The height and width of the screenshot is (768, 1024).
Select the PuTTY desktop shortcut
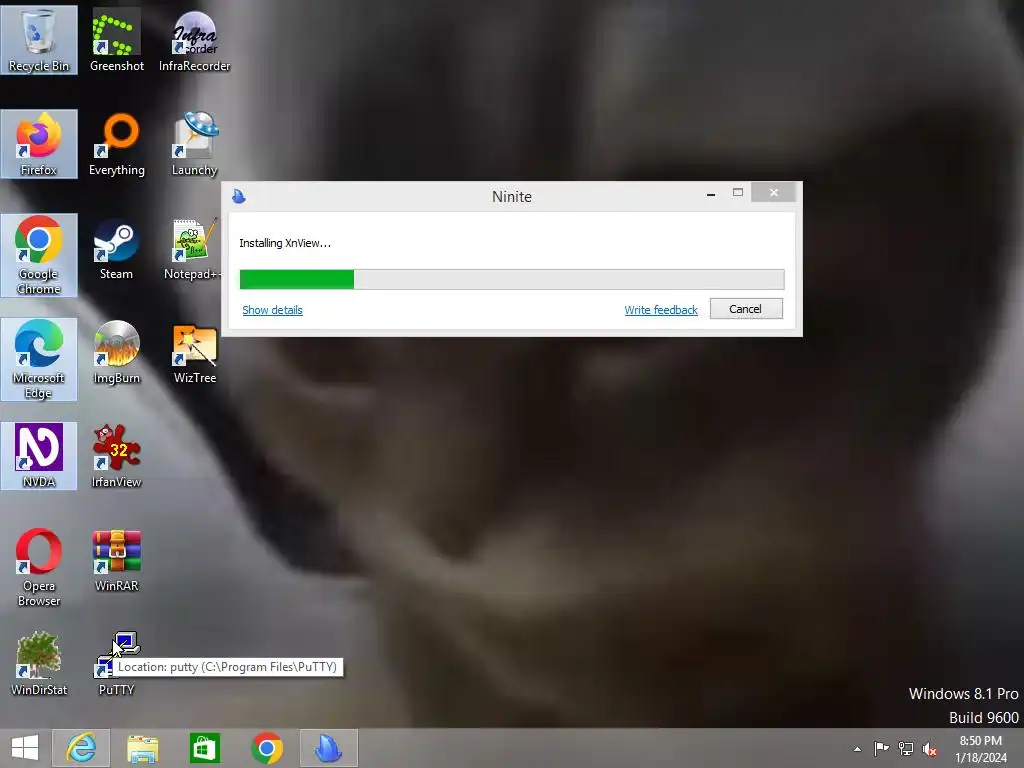point(116,664)
